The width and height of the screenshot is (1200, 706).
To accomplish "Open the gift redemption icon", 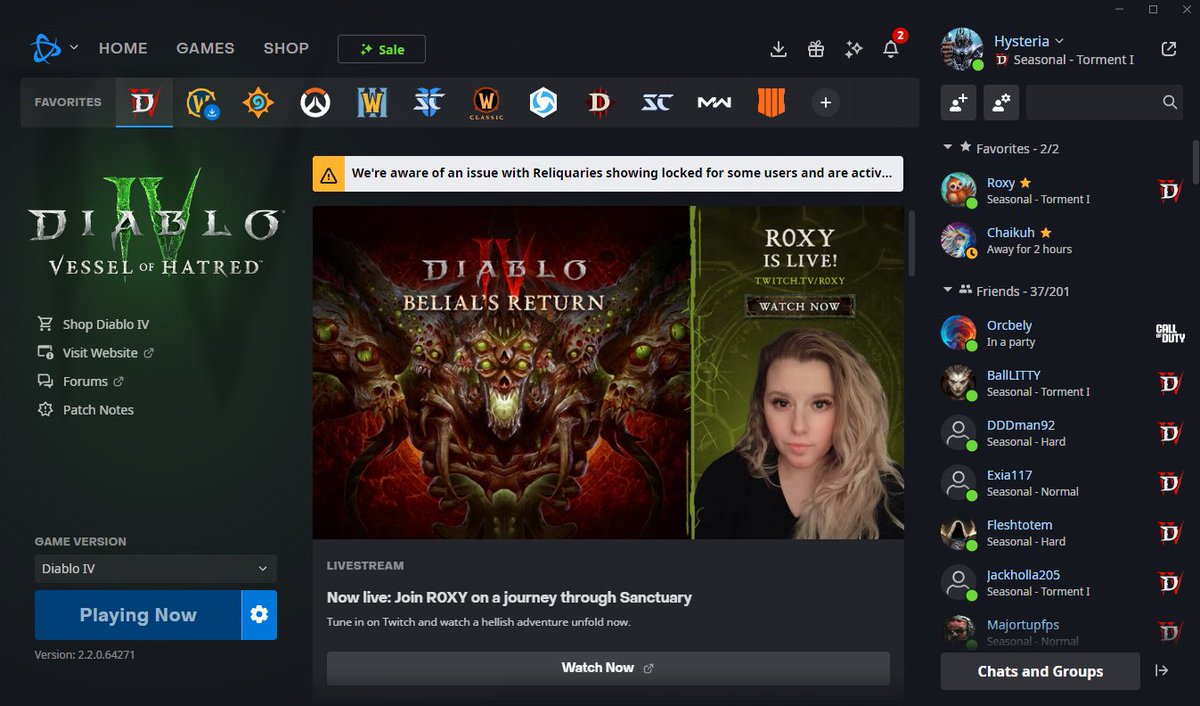I will (x=815, y=48).
